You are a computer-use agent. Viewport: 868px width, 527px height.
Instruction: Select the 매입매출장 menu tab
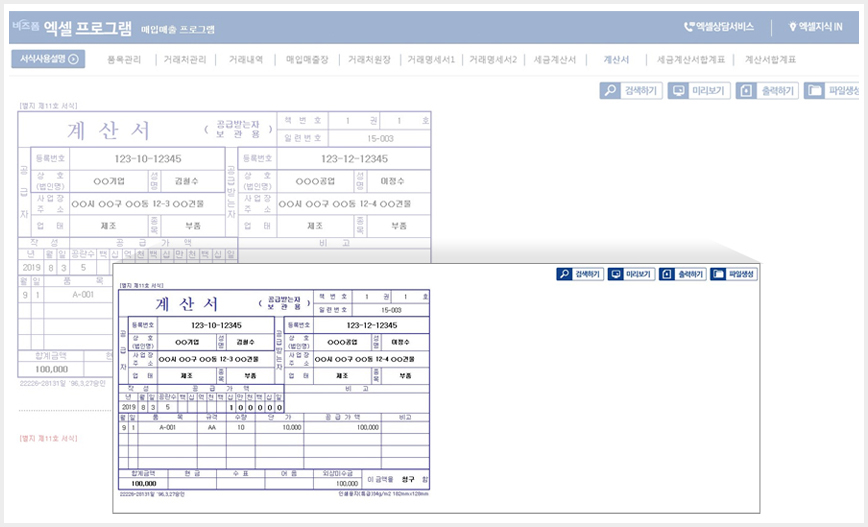pyautogui.click(x=307, y=59)
